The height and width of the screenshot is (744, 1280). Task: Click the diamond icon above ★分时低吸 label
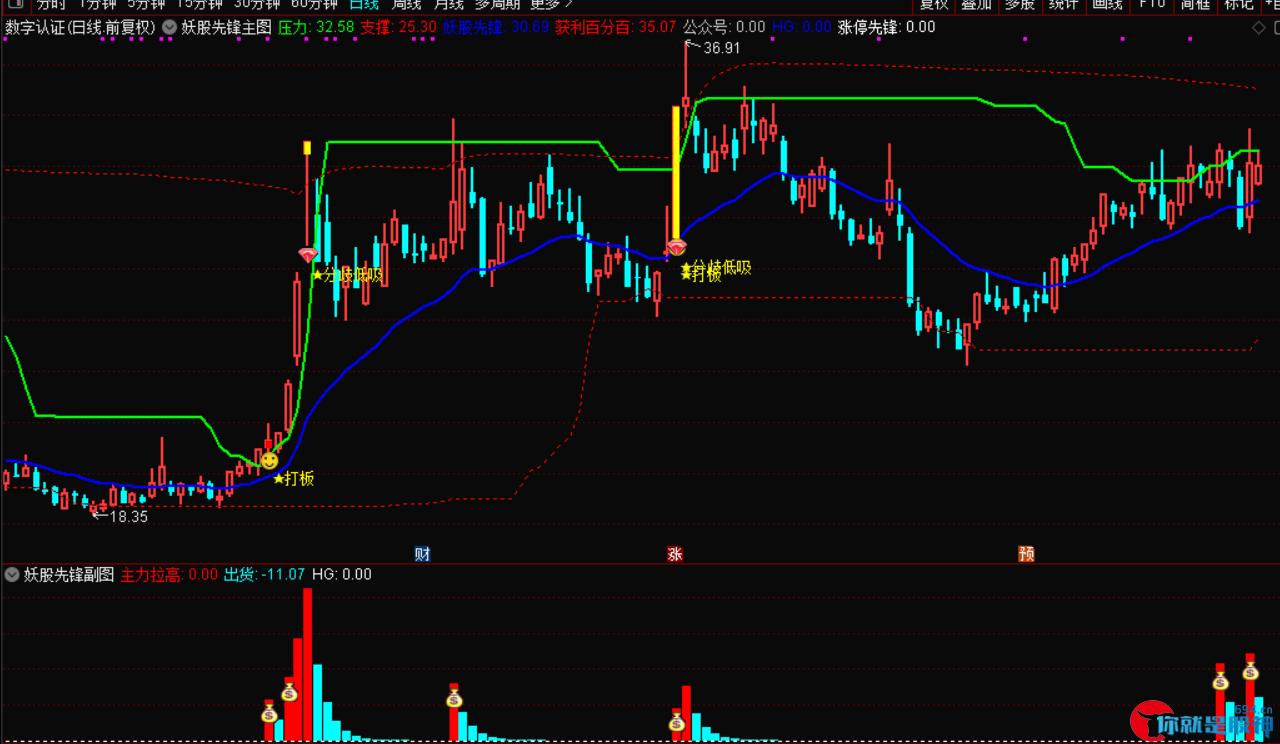coord(308,255)
